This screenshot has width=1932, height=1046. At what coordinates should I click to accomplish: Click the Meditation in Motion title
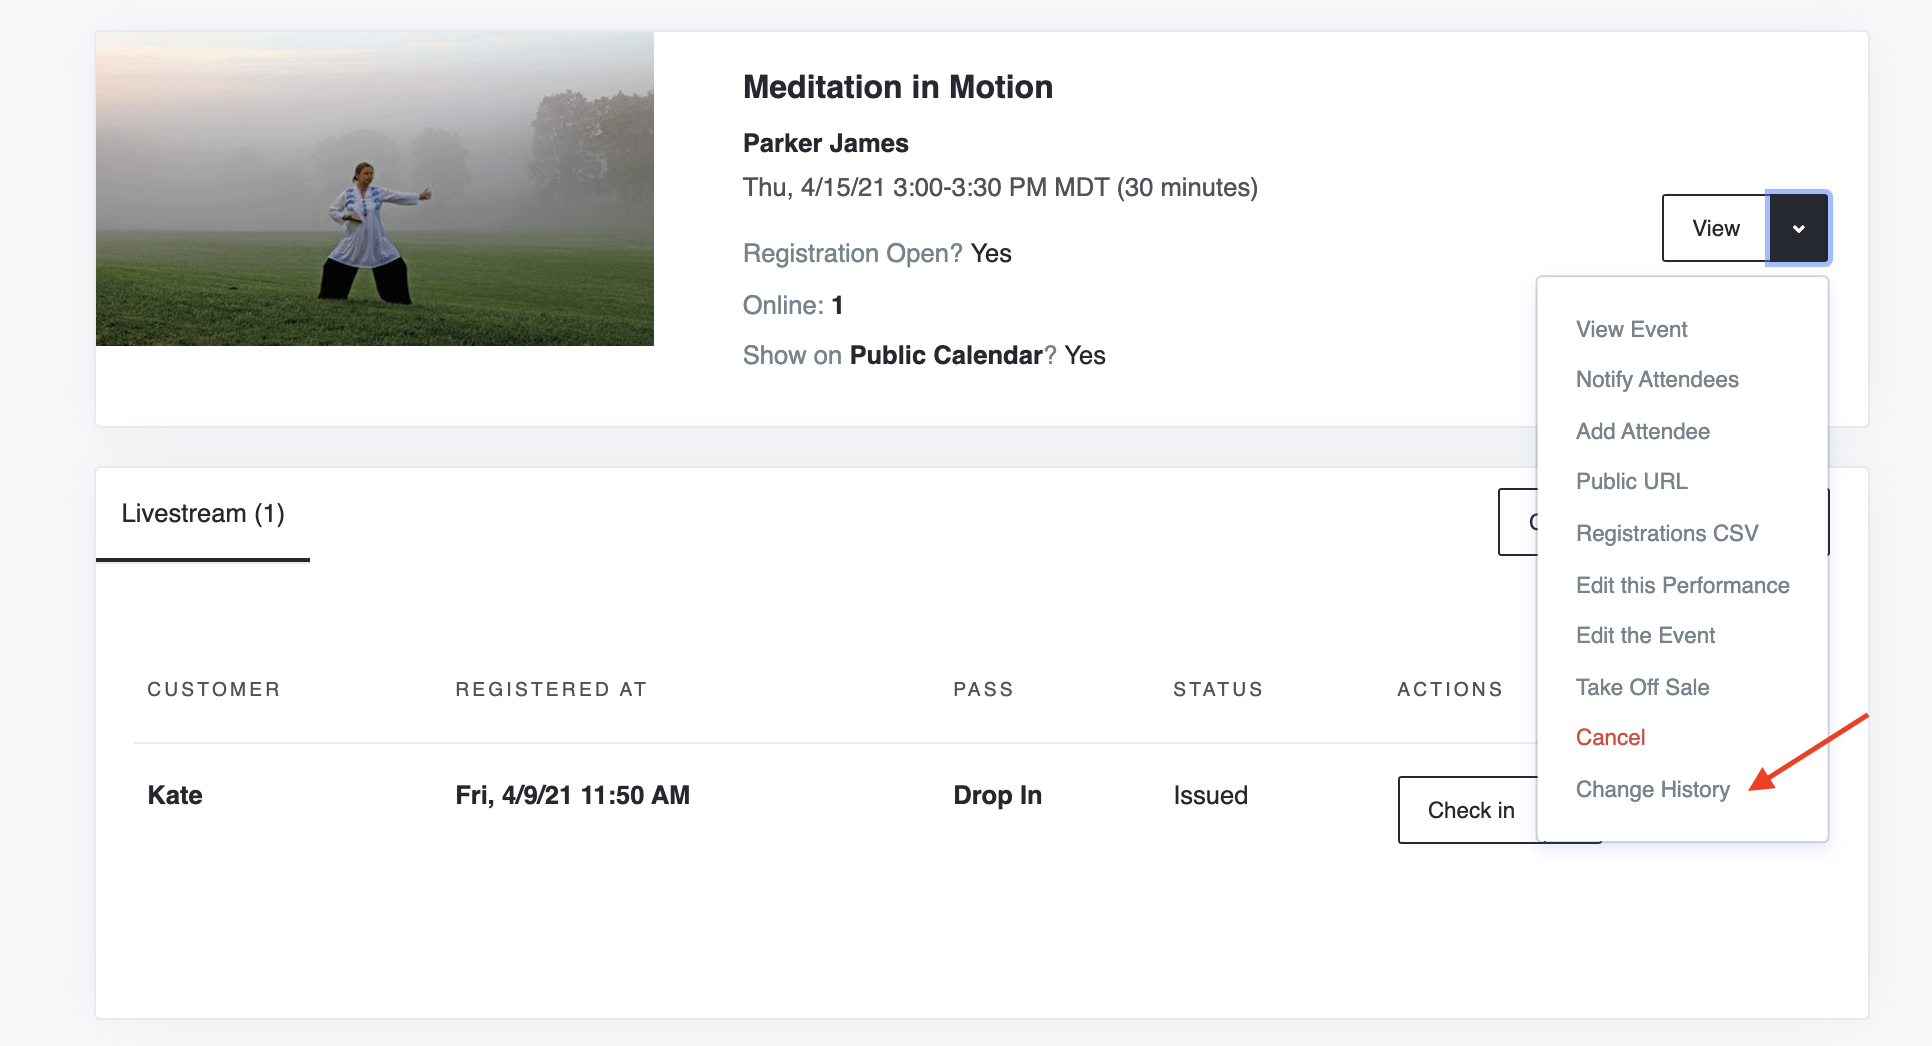point(897,87)
